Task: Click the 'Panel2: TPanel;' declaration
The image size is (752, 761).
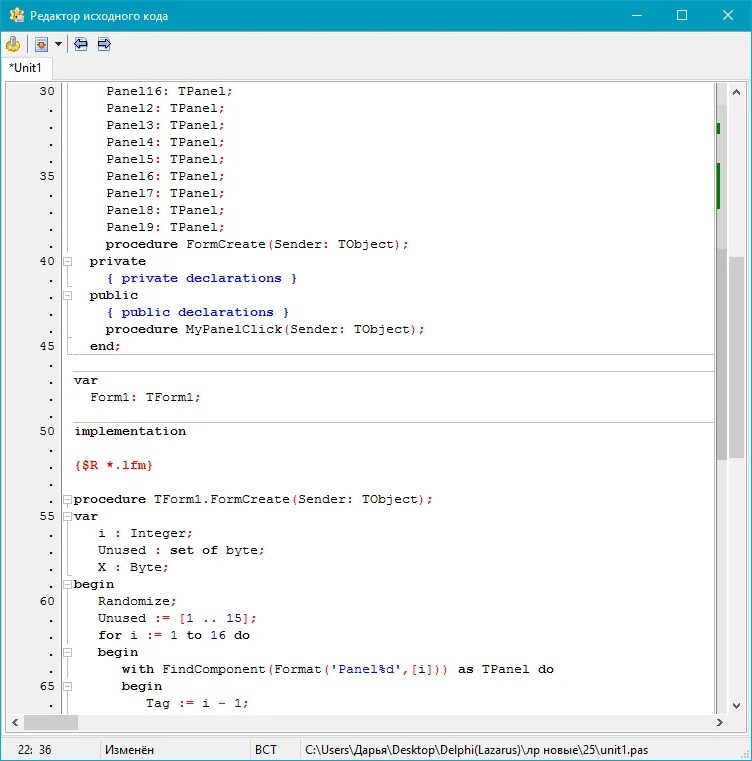Action: 166,108
